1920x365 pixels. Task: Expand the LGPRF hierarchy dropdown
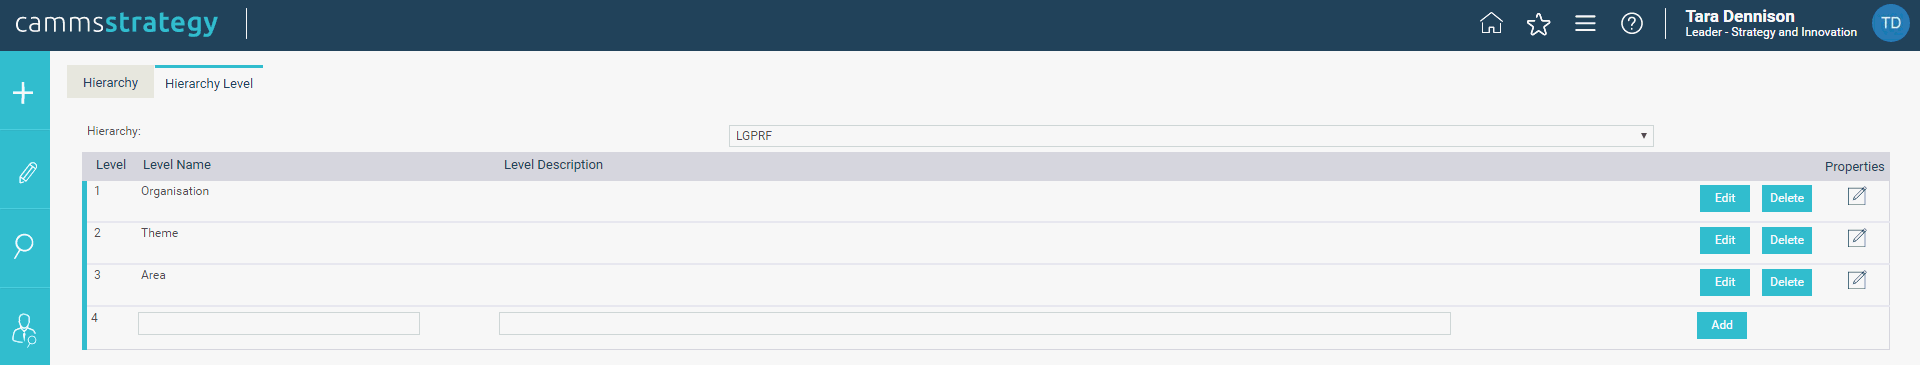click(x=1191, y=136)
